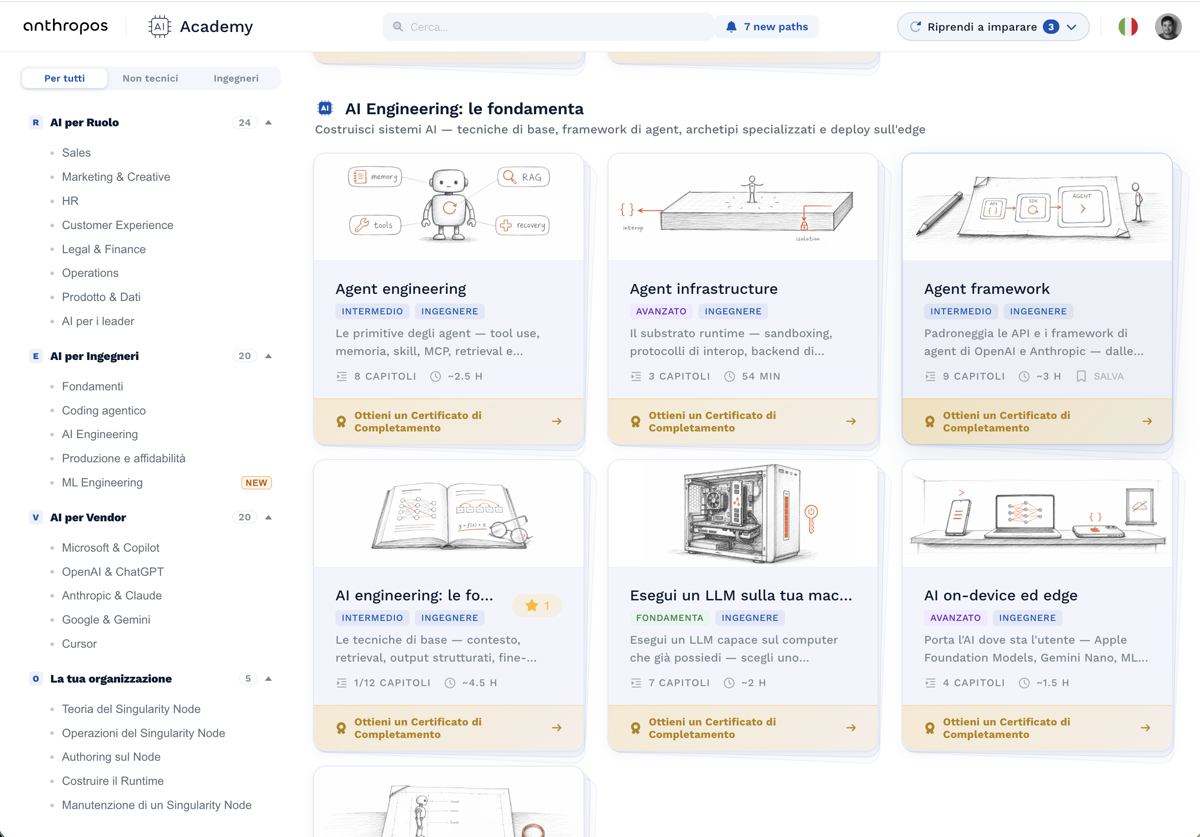Open the Customer Experience category
1200x837 pixels.
tap(117, 225)
